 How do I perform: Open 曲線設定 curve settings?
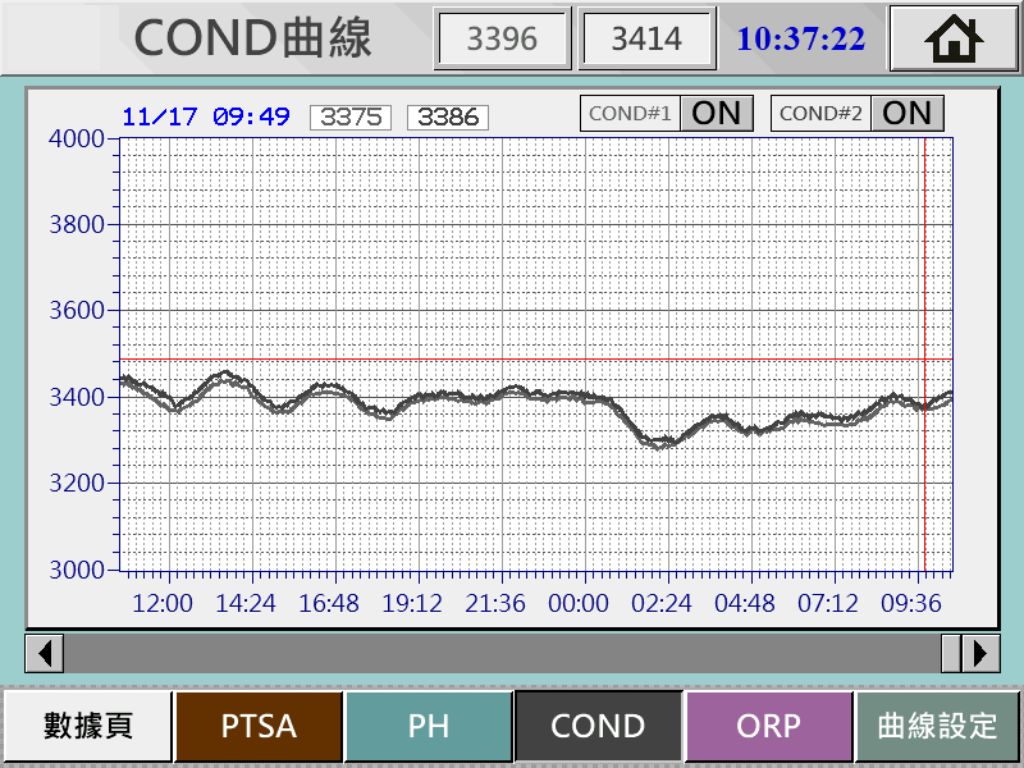point(938,726)
